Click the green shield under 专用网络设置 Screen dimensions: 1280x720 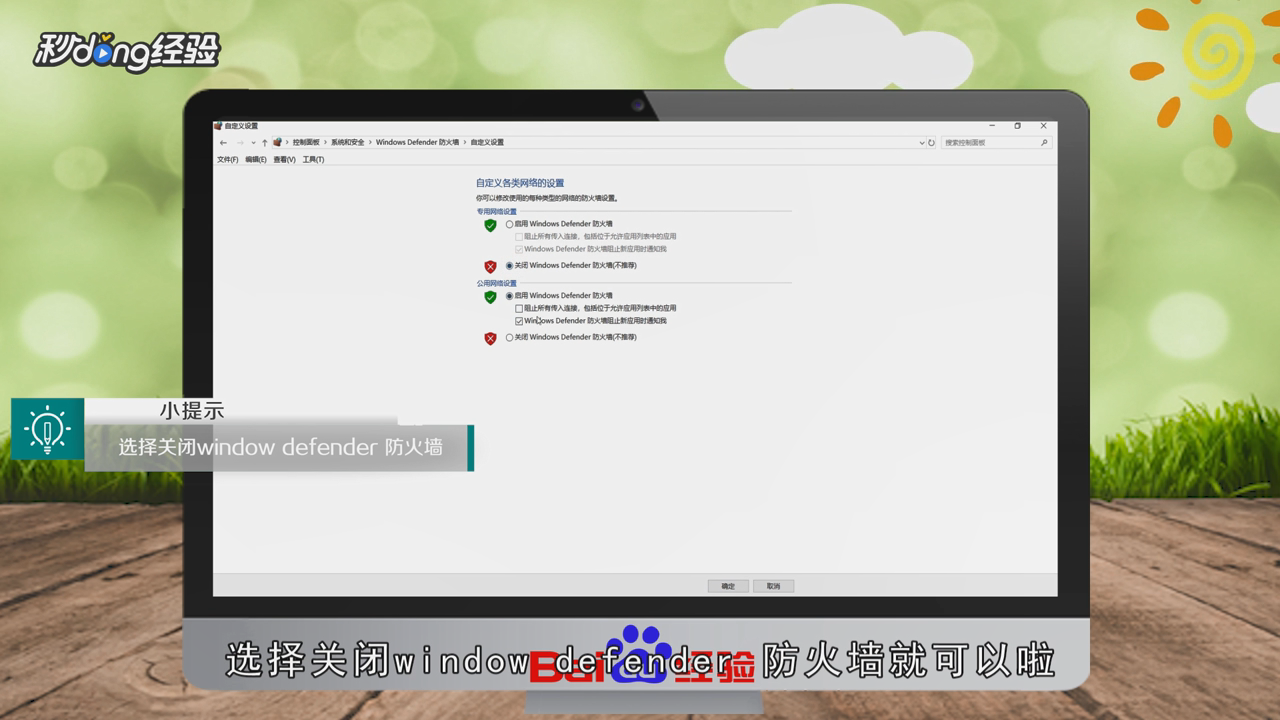490,225
